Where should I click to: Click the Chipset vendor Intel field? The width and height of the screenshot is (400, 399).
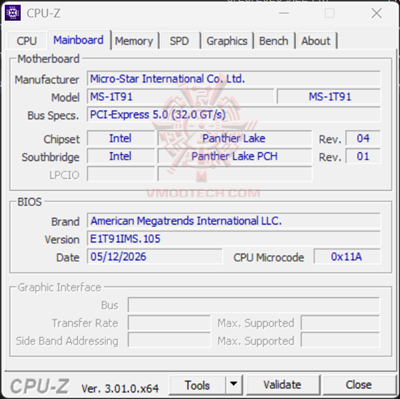click(121, 138)
